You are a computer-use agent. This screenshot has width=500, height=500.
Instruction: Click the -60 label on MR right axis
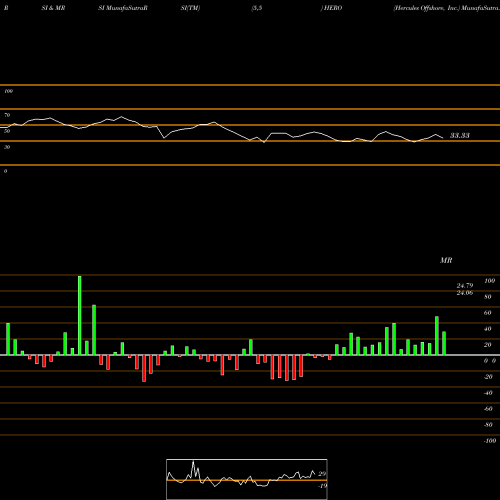click(488, 409)
